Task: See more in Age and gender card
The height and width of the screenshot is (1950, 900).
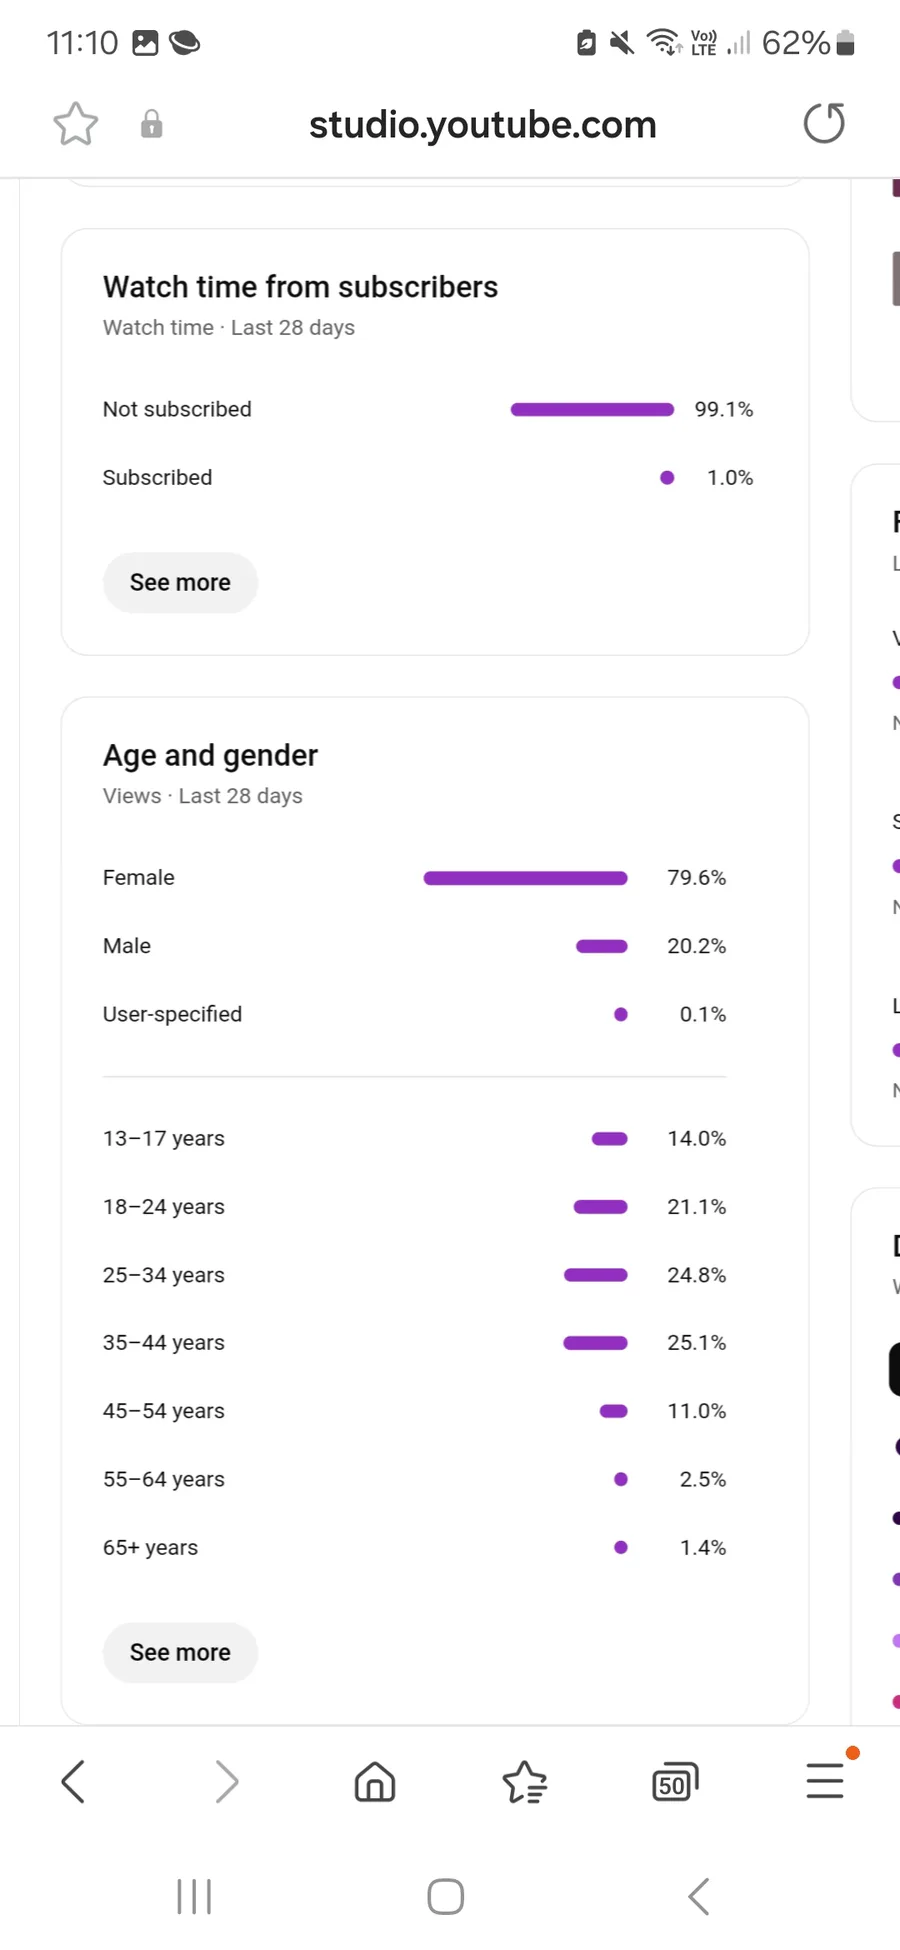Action: tap(180, 1652)
